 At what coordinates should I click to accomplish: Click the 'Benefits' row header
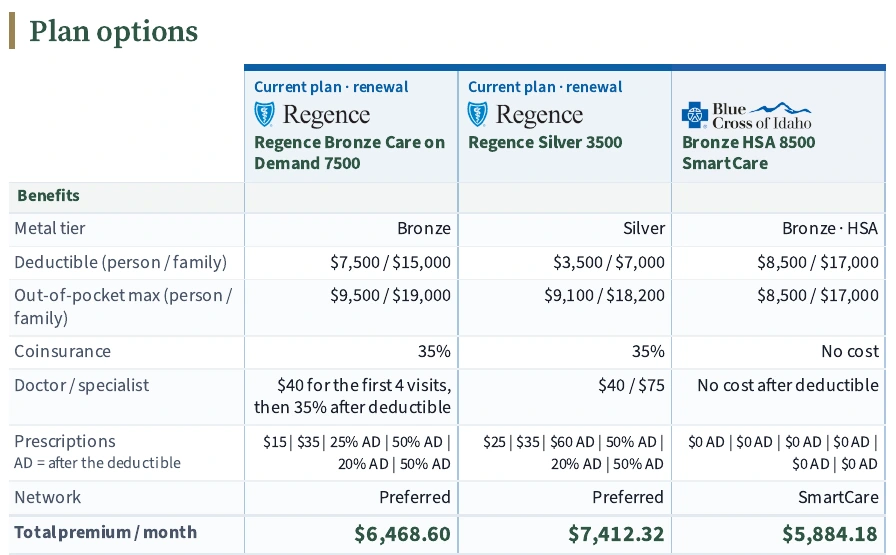(48, 195)
